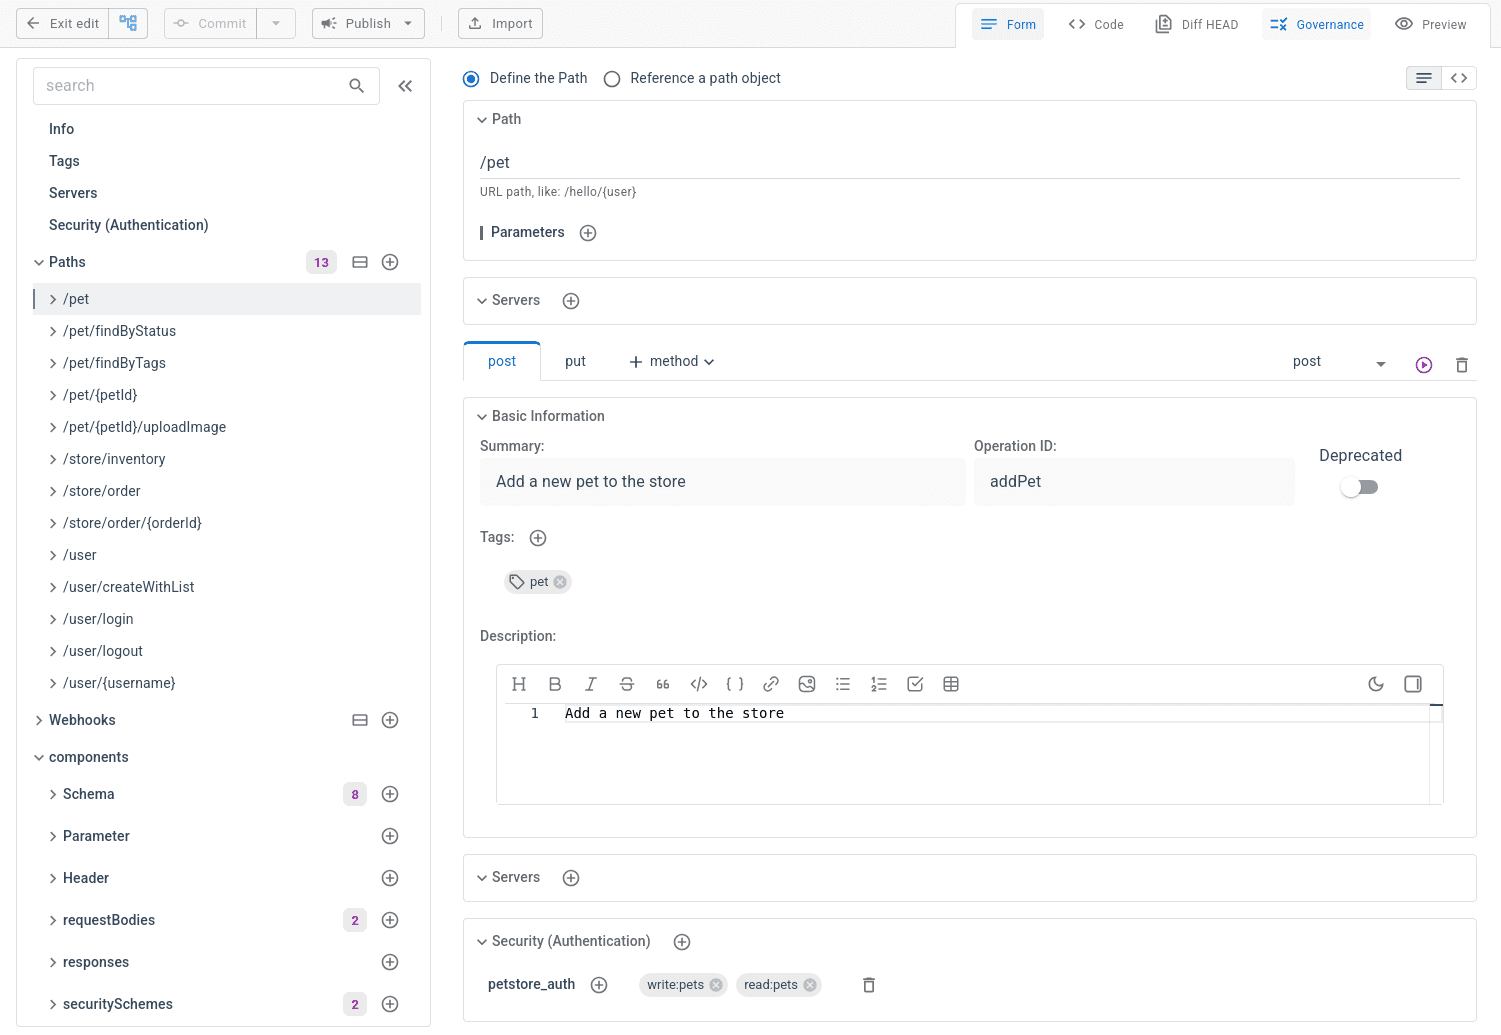Run the post operation with play icon

(x=1424, y=365)
